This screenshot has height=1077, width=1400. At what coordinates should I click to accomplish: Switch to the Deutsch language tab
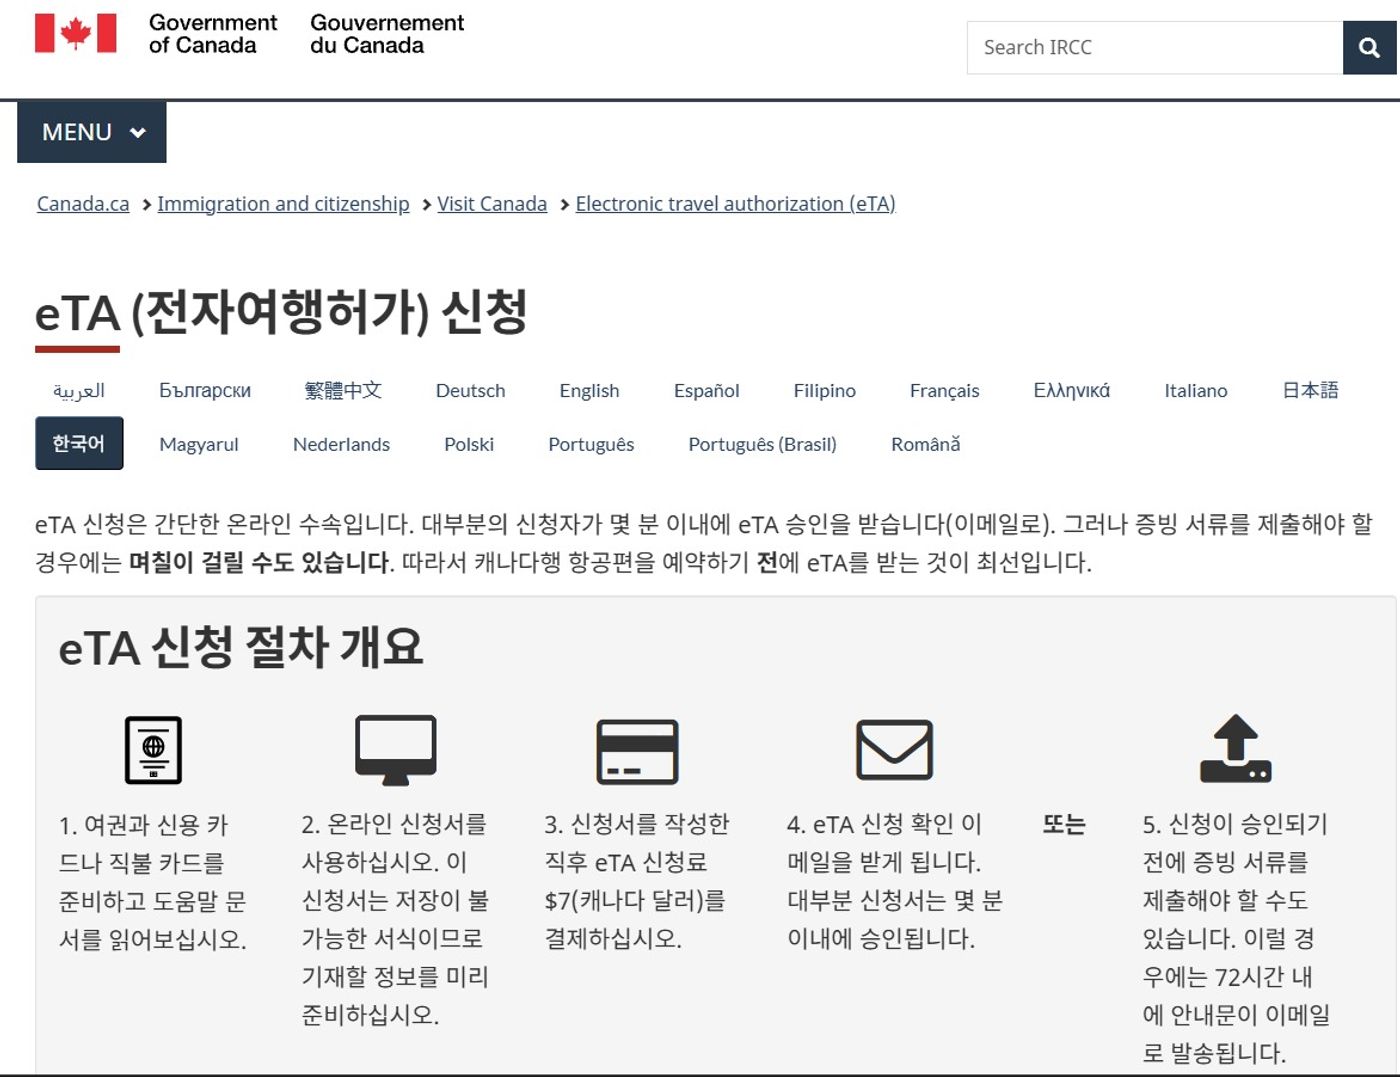coord(471,390)
